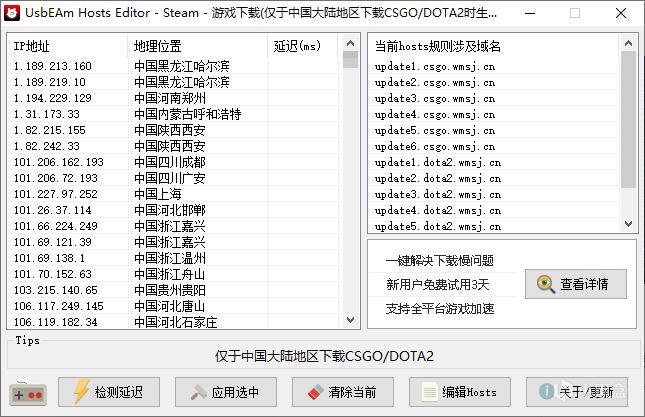Click location 中国上海
645x417 pixels.
[x=158, y=194]
